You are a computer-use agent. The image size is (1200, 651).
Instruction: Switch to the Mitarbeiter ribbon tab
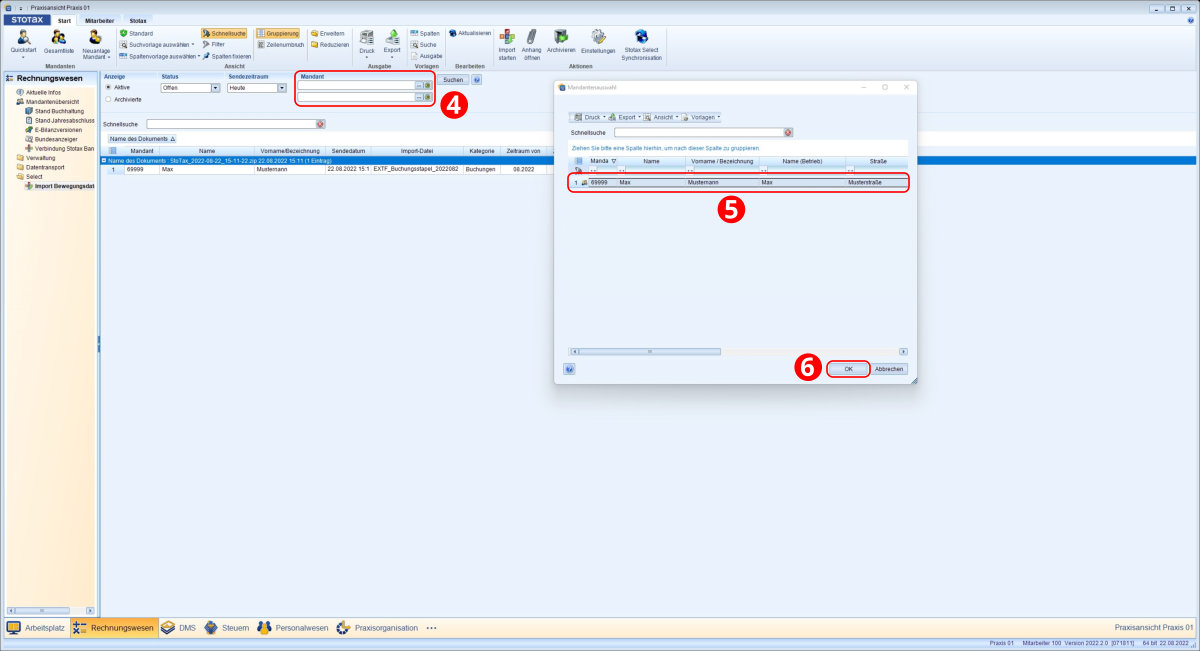pyautogui.click(x=99, y=19)
